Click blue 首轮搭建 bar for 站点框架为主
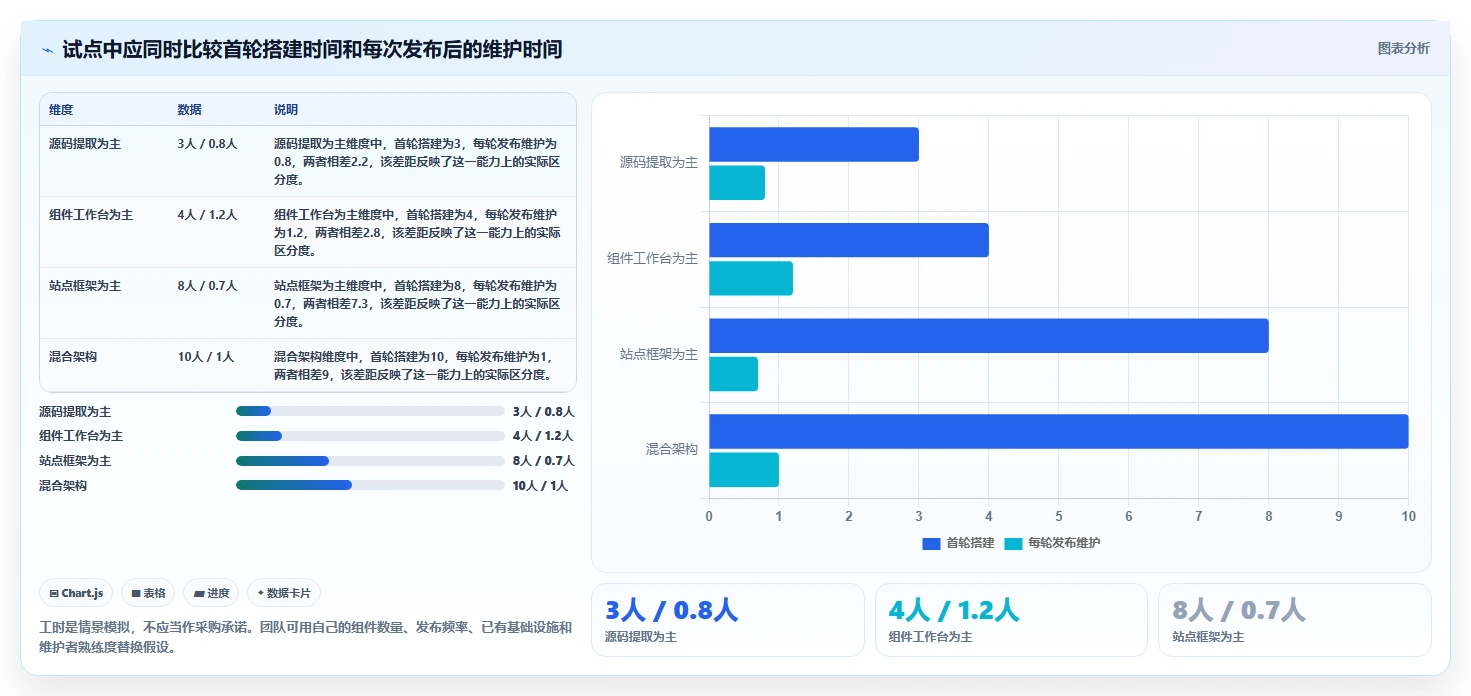This screenshot has height=696, width=1471. [989, 336]
